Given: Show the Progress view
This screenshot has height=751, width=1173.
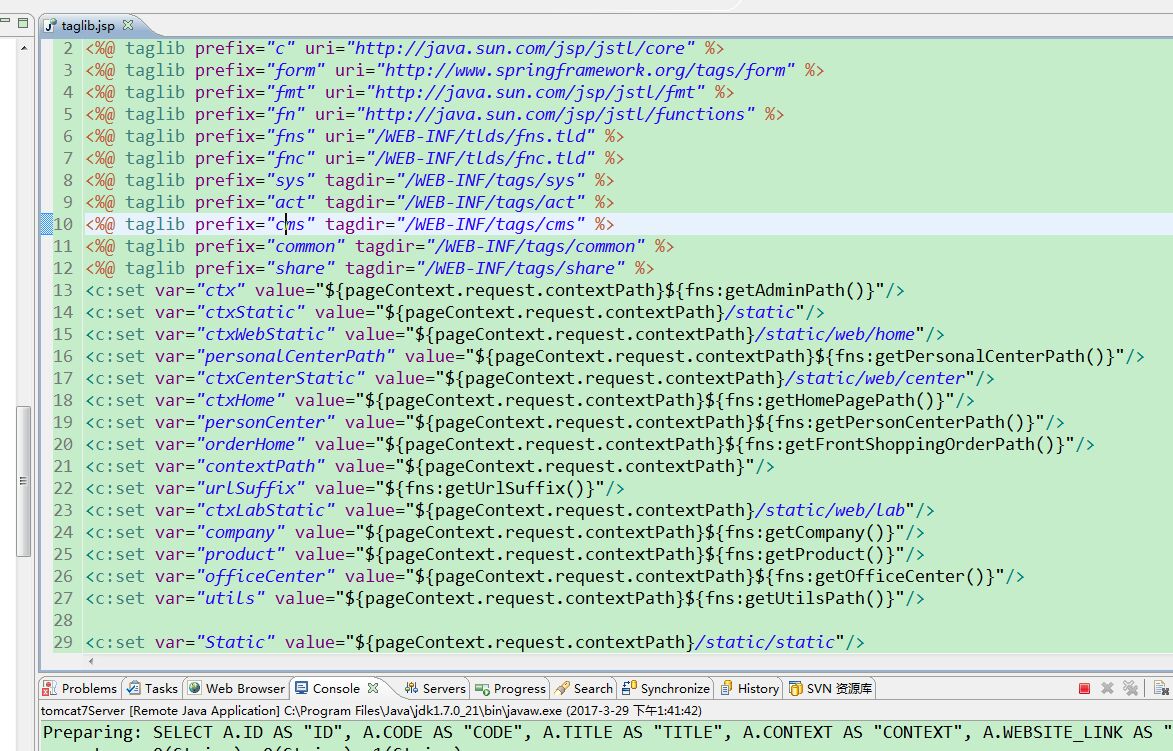Looking at the screenshot, I should click(510, 688).
